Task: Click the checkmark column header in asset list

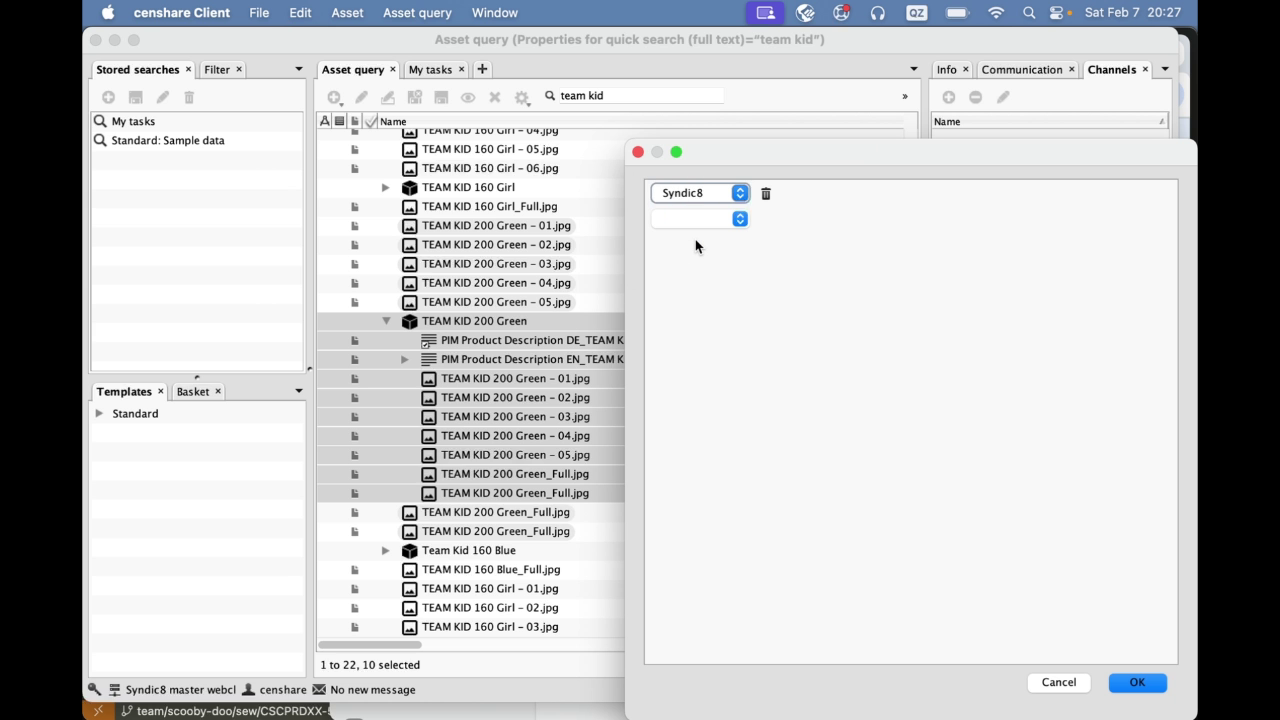Action: pos(370,121)
